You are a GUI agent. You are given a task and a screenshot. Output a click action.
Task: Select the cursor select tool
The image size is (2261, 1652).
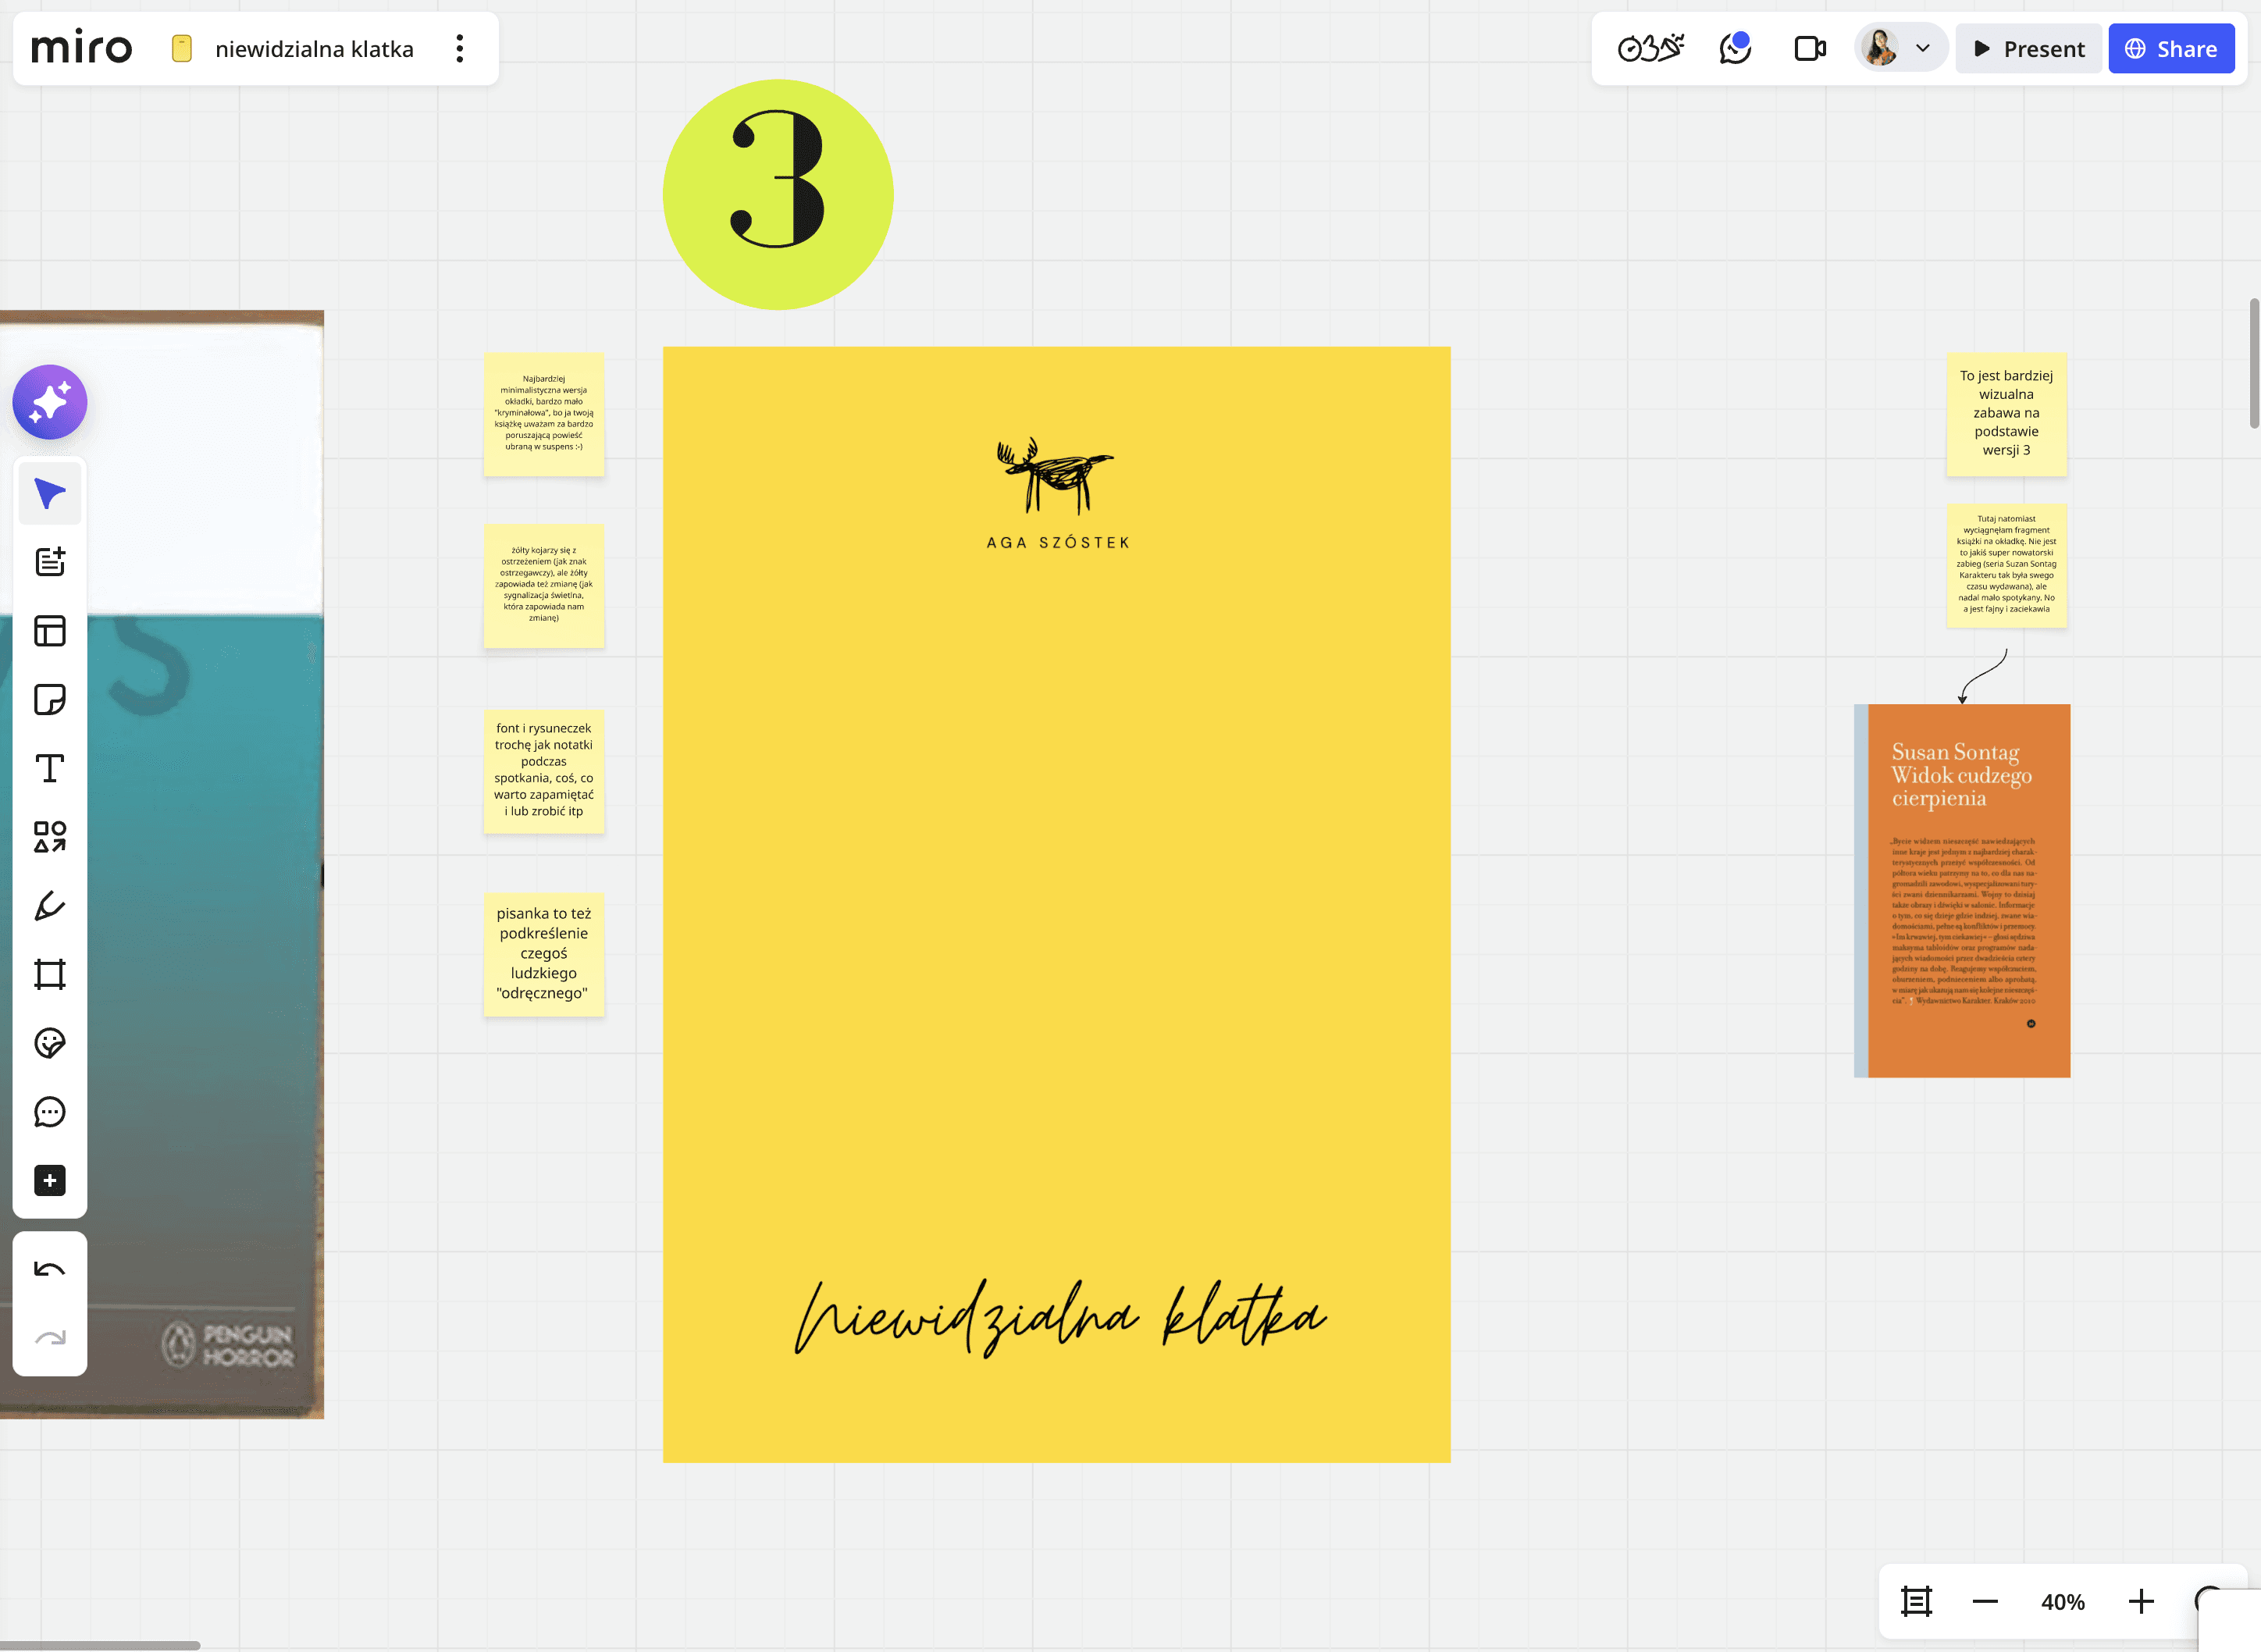coord(50,493)
